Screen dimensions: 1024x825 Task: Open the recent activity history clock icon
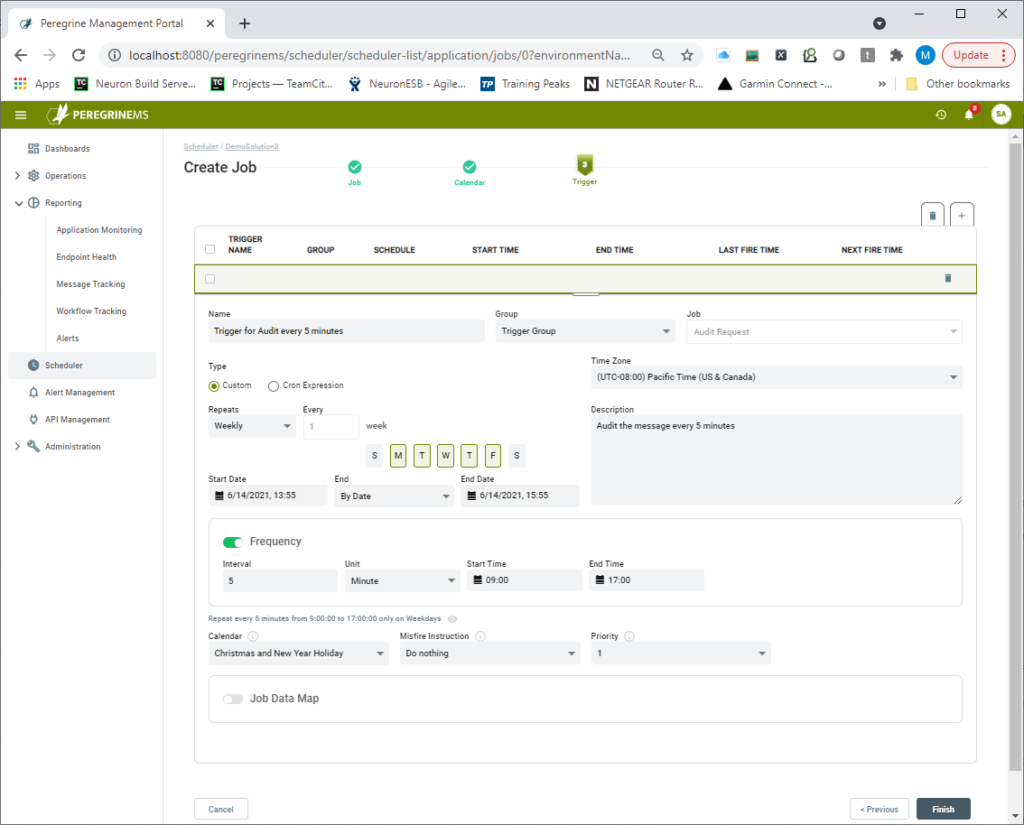[x=940, y=114]
